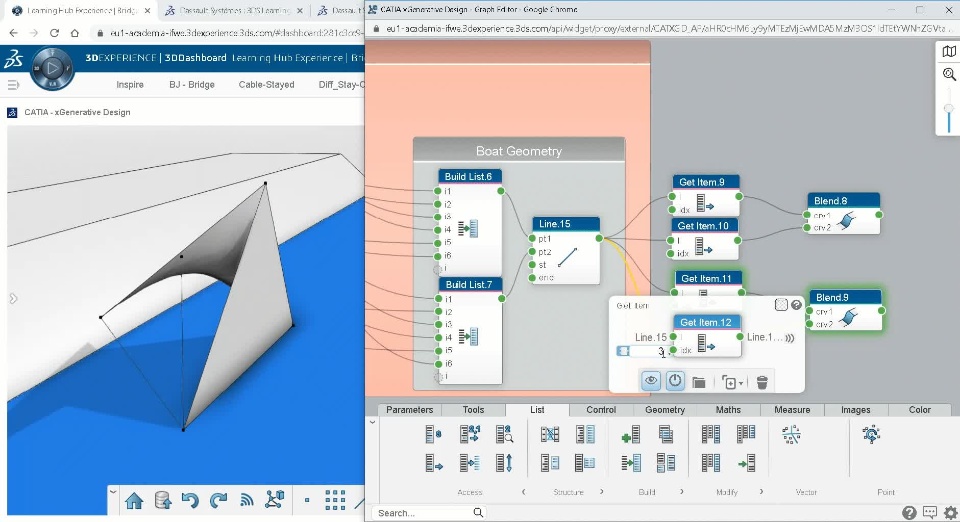Toggle the power activate button in the popup

(675, 381)
